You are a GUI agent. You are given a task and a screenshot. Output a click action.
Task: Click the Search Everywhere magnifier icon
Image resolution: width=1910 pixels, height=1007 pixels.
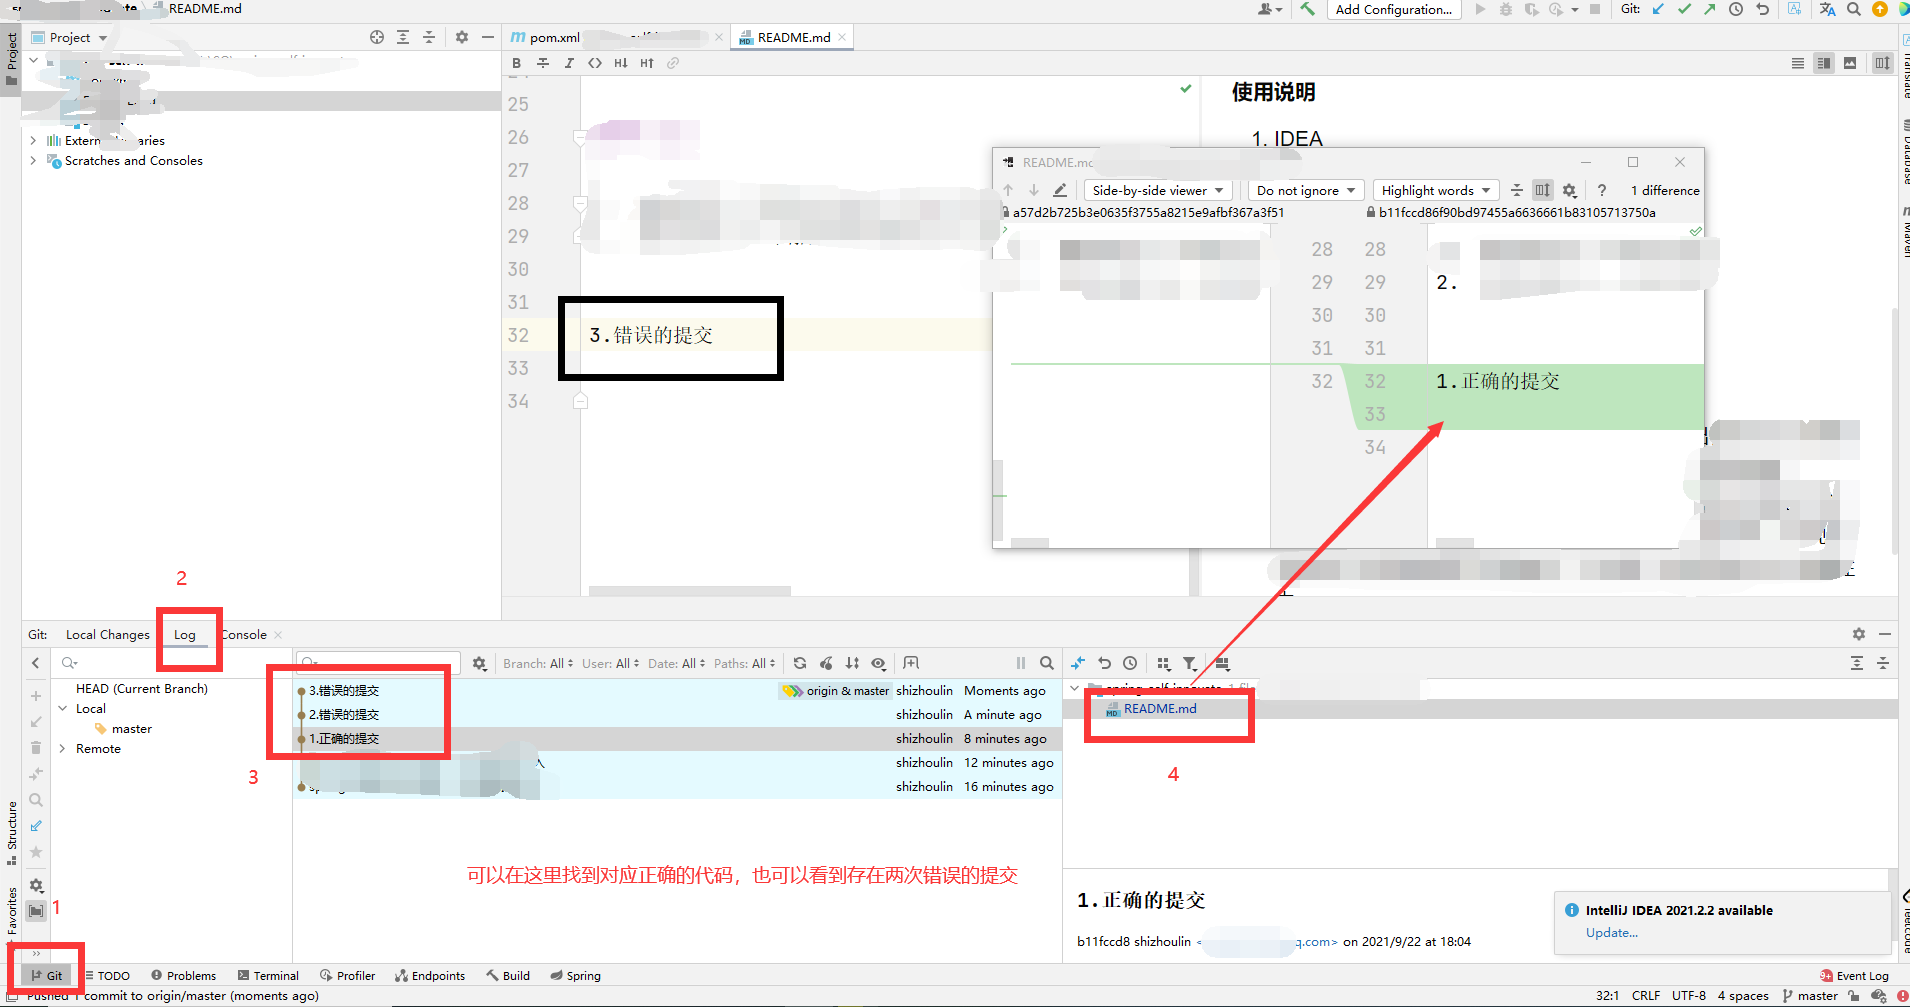[x=1853, y=9]
